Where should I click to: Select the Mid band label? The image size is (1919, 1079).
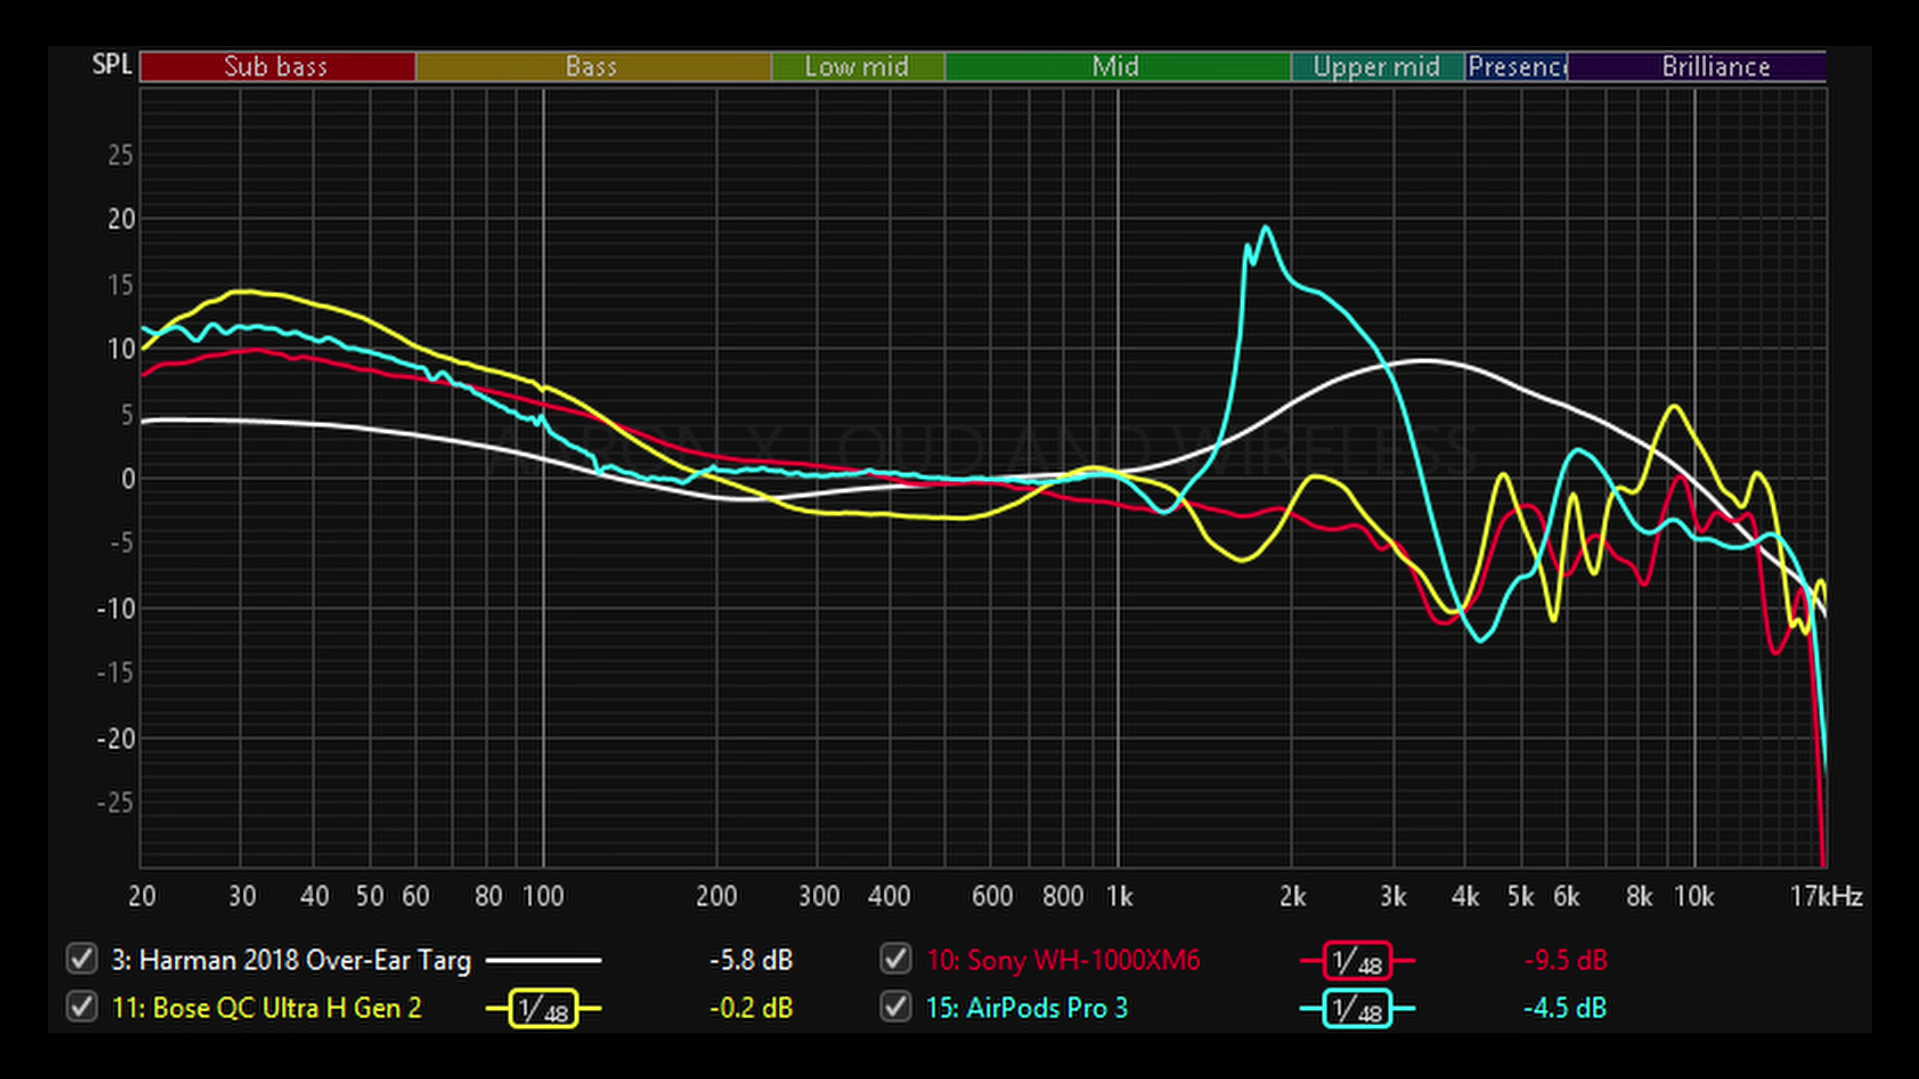[1117, 66]
